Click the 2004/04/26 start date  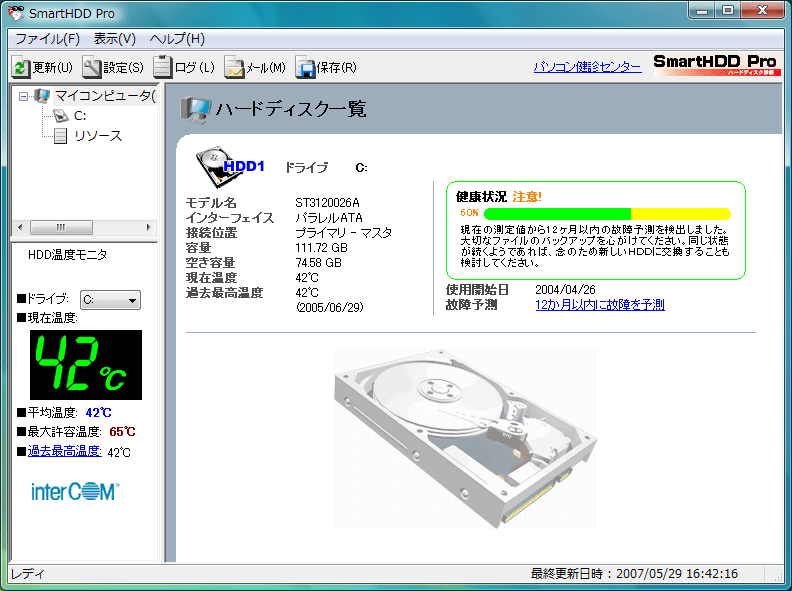565,290
